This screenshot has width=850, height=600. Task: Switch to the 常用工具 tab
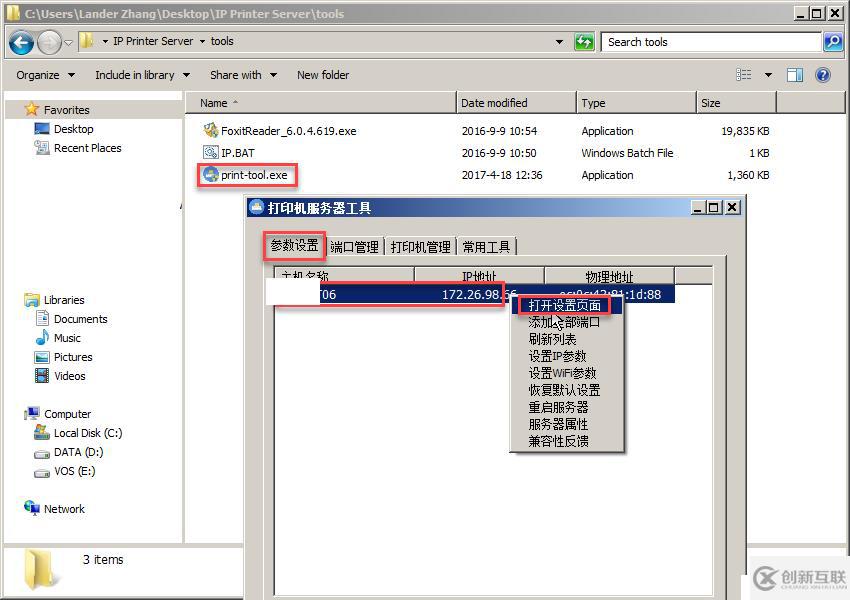pyautogui.click(x=486, y=247)
